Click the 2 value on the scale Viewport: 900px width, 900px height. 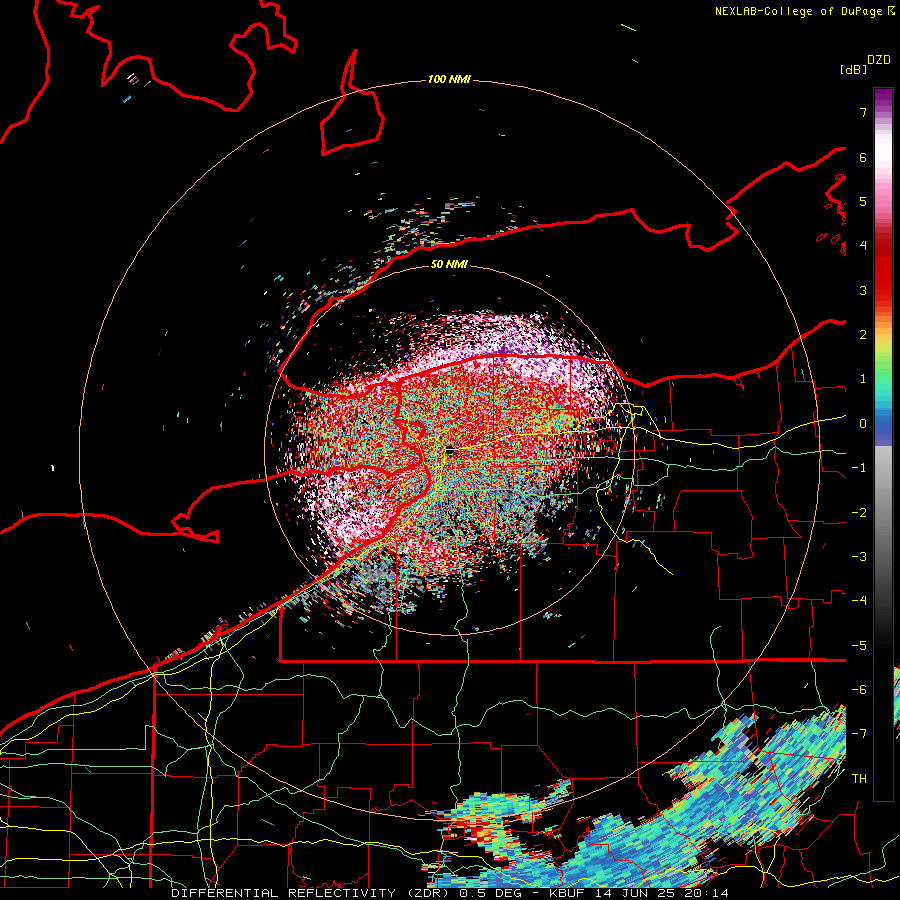coord(863,335)
